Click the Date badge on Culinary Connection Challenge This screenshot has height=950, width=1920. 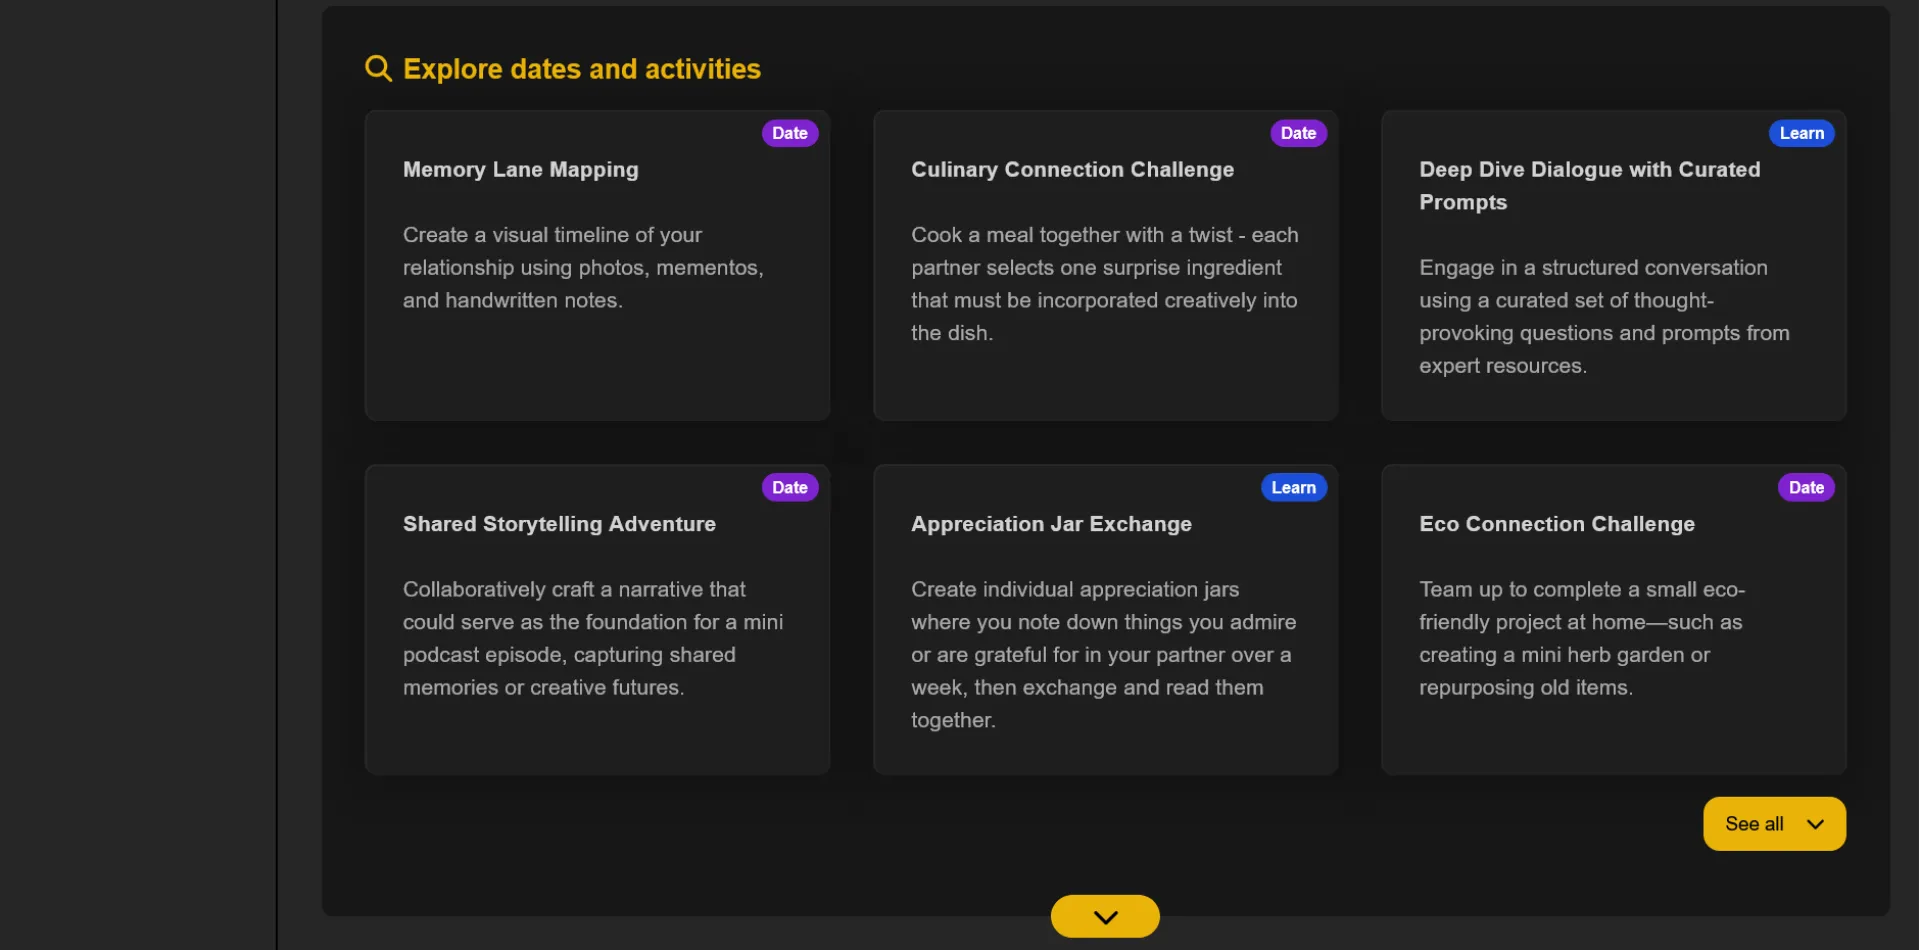(1298, 133)
